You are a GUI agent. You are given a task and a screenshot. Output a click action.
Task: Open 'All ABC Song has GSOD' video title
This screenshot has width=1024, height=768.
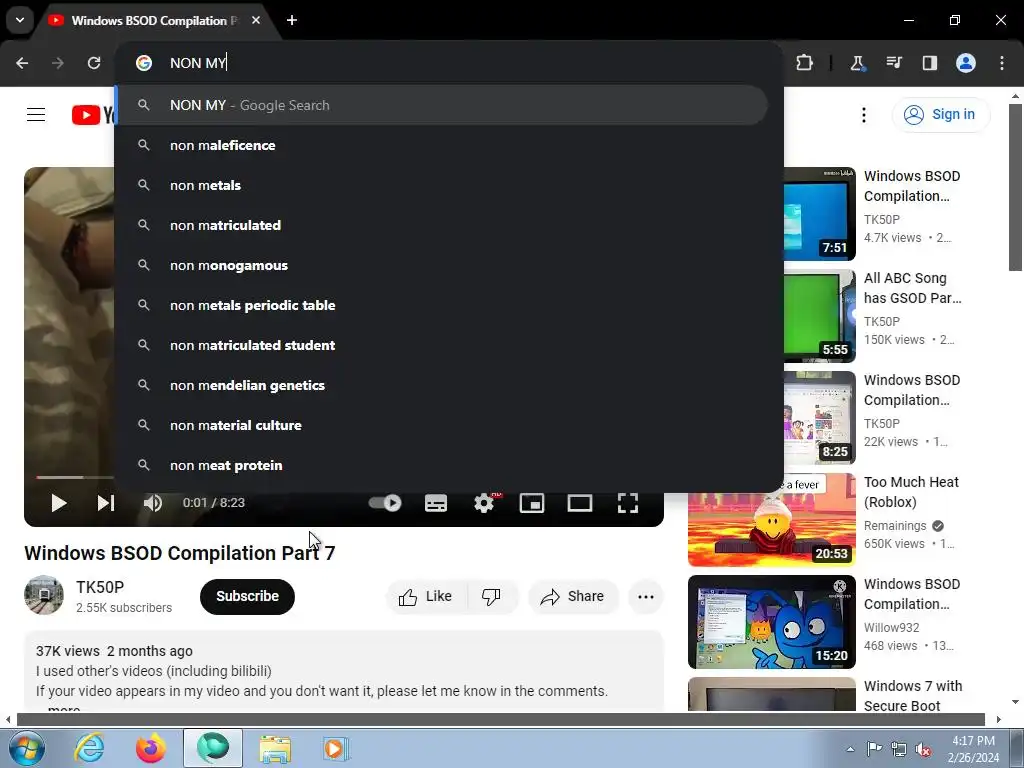[x=912, y=288]
